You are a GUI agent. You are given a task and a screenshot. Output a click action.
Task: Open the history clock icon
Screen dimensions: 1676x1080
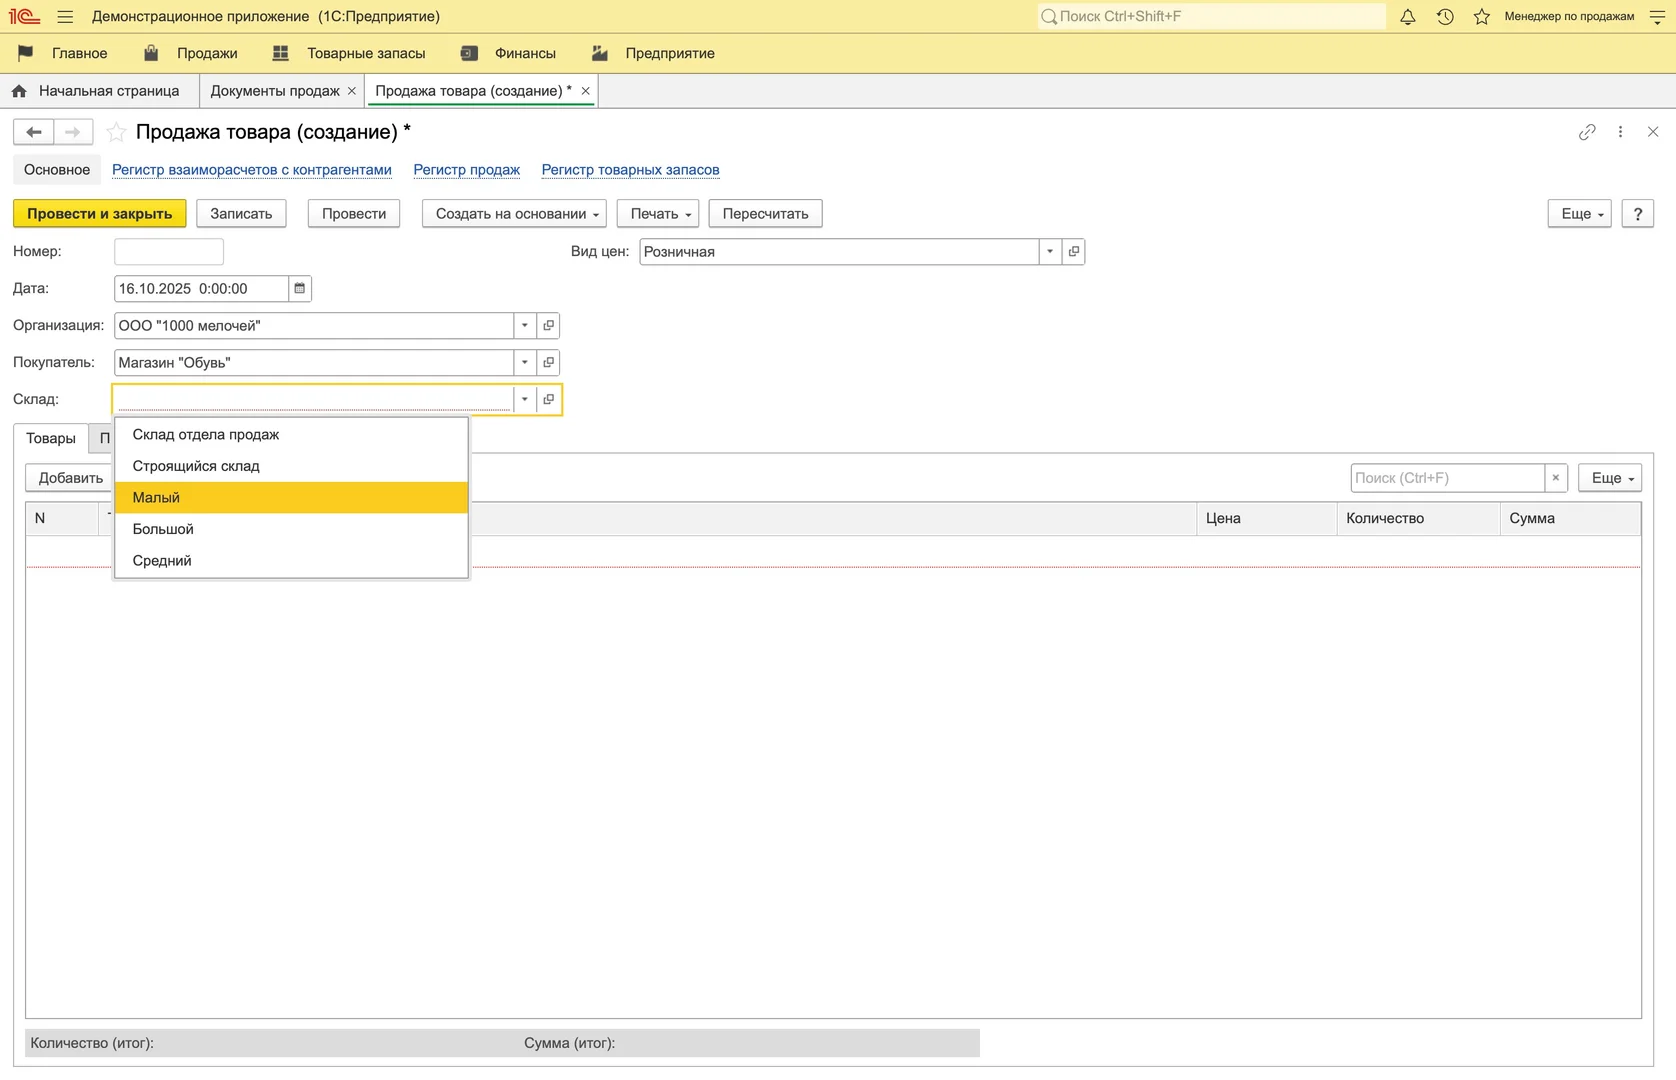click(x=1445, y=17)
